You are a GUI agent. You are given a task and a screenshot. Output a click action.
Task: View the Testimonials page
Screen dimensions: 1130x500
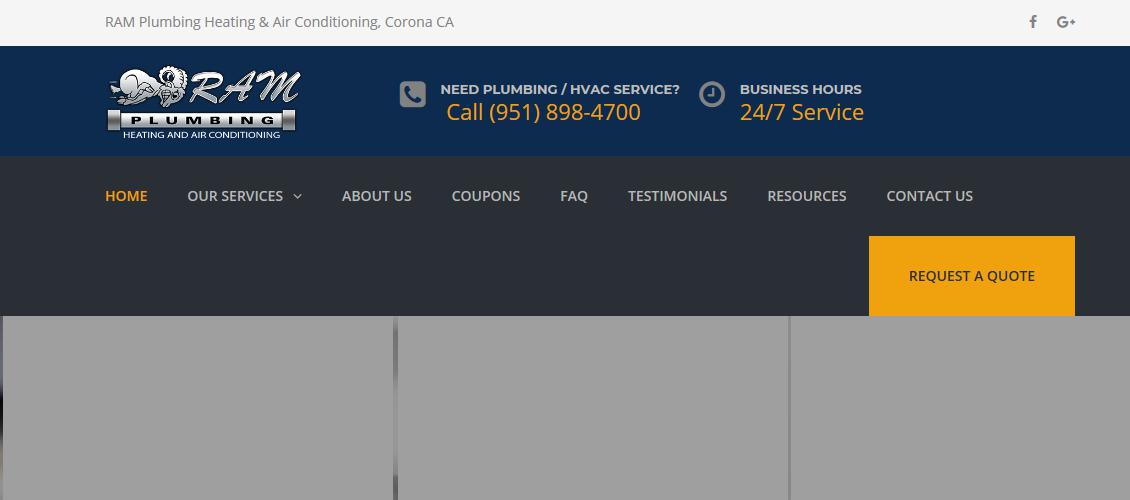[677, 196]
